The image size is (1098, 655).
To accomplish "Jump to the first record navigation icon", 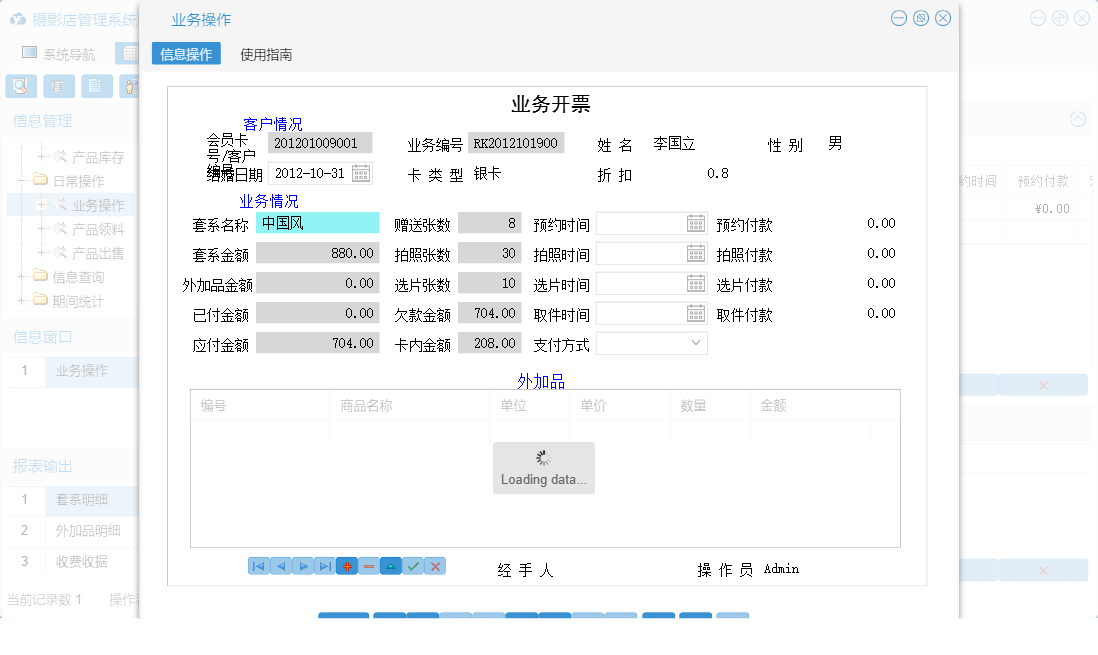I will [x=257, y=566].
